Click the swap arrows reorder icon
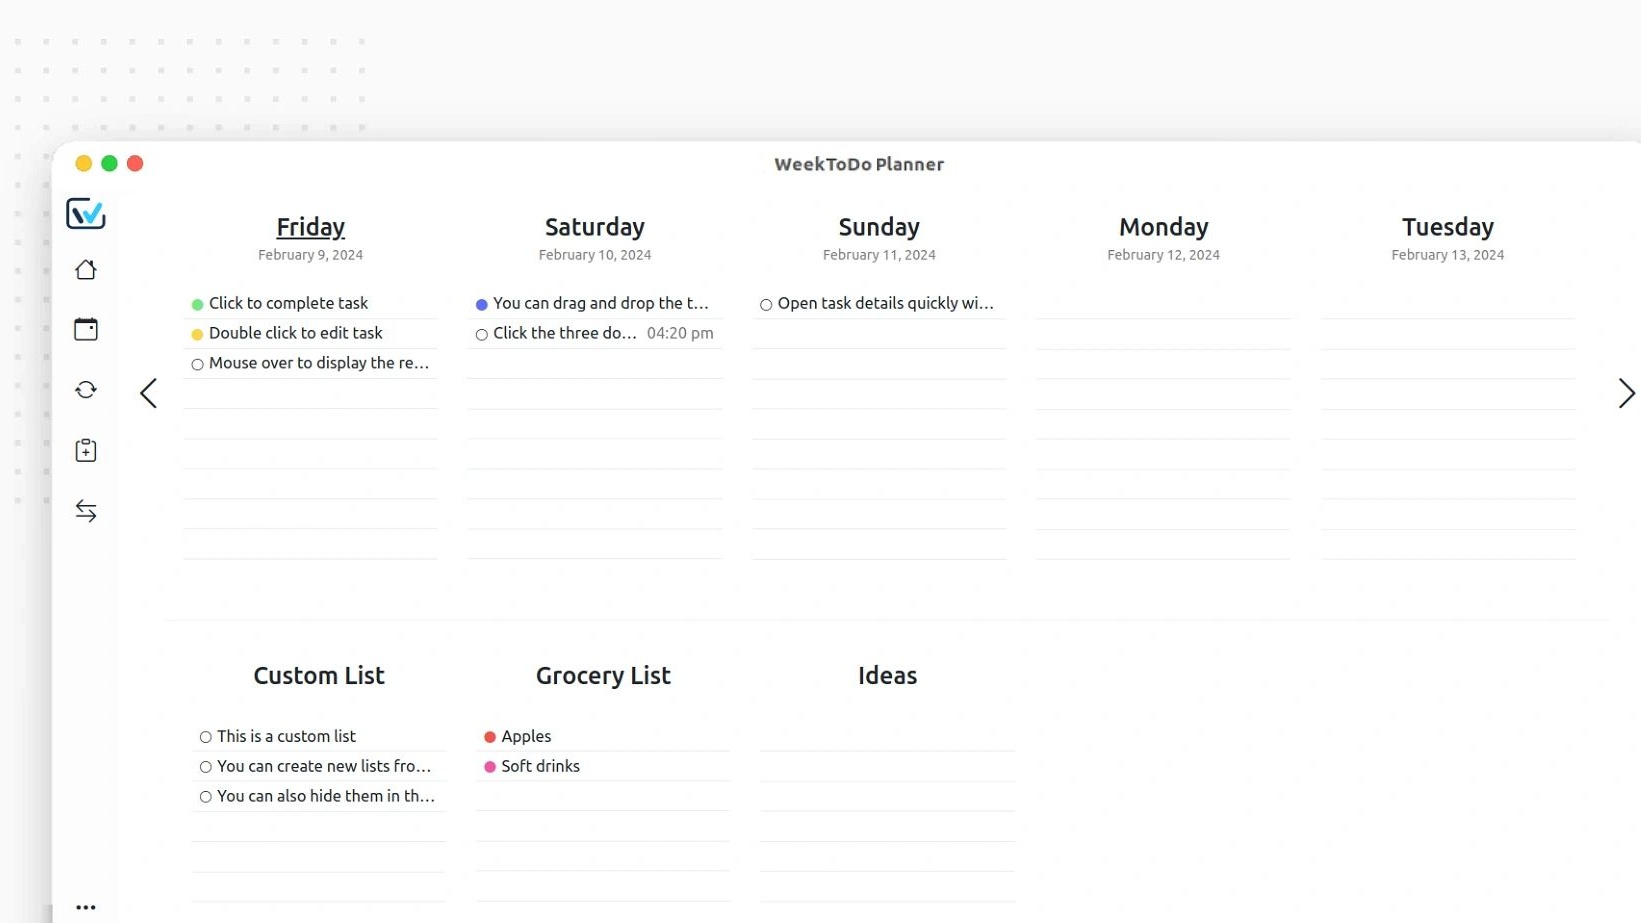This screenshot has width=1641, height=923. click(x=86, y=511)
